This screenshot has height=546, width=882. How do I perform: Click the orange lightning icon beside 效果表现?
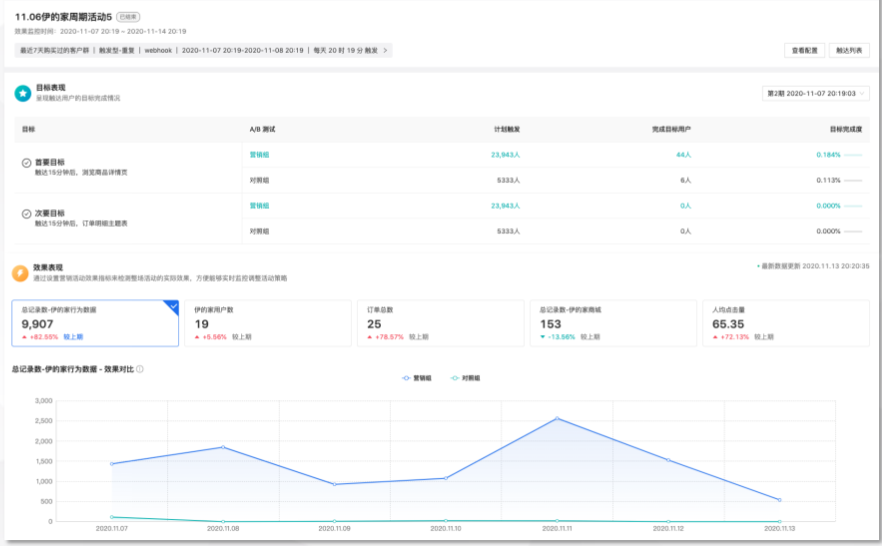pos(20,273)
